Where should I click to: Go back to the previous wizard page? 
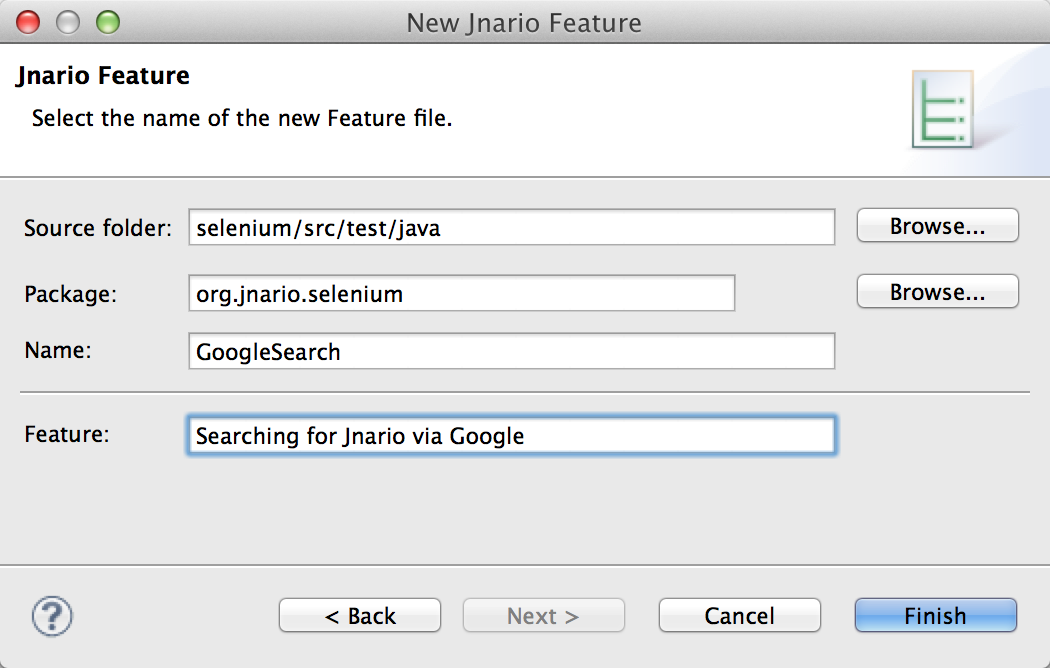(x=359, y=615)
